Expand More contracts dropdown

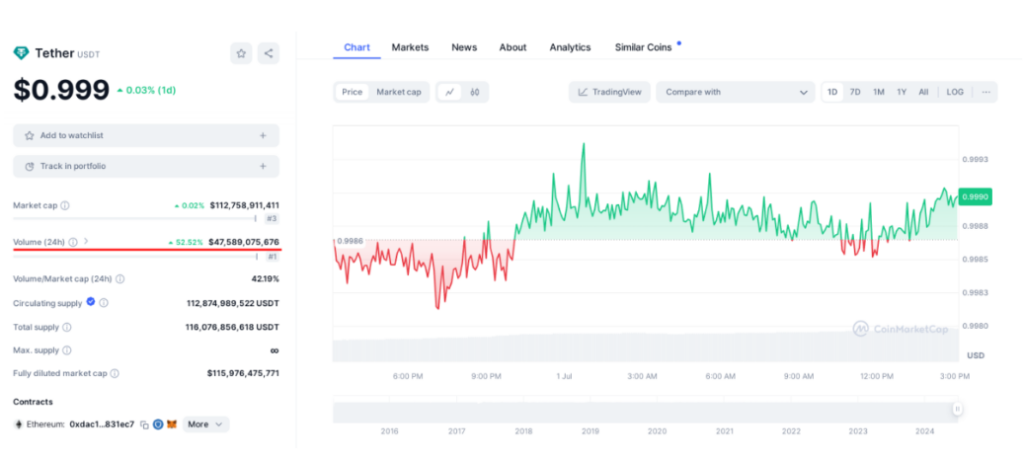point(206,424)
